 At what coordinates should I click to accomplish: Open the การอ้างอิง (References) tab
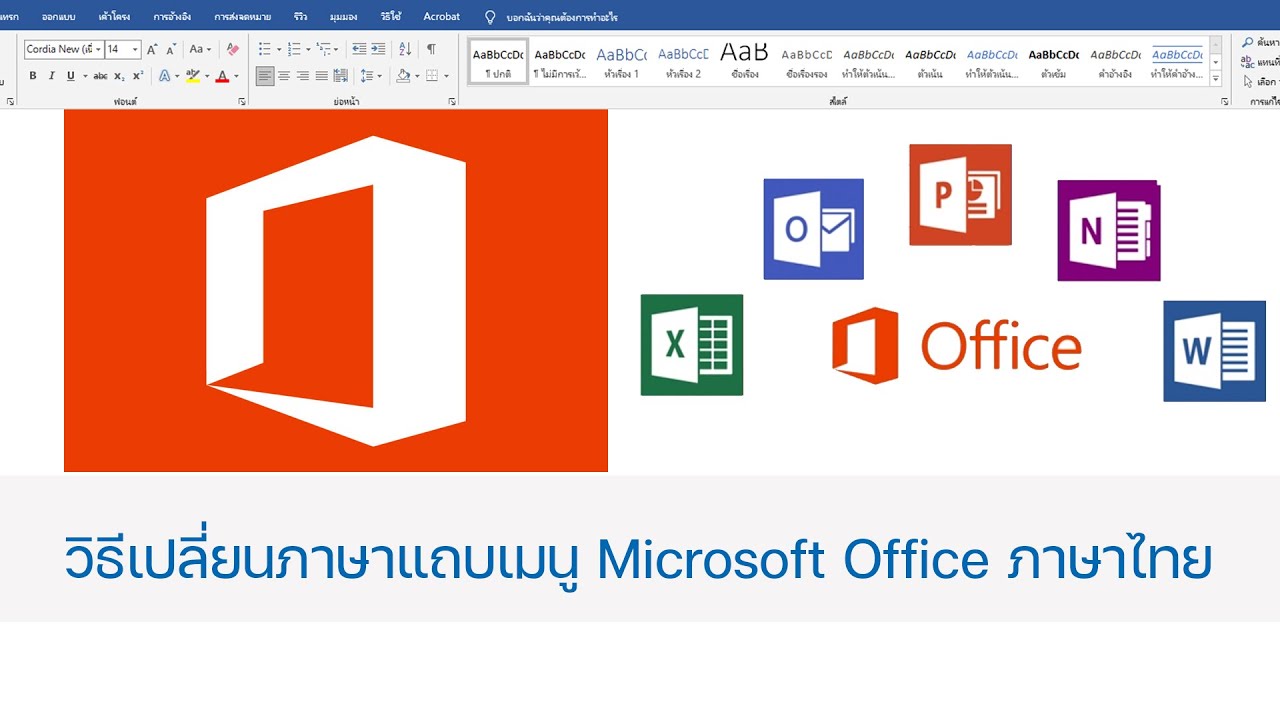coord(172,17)
